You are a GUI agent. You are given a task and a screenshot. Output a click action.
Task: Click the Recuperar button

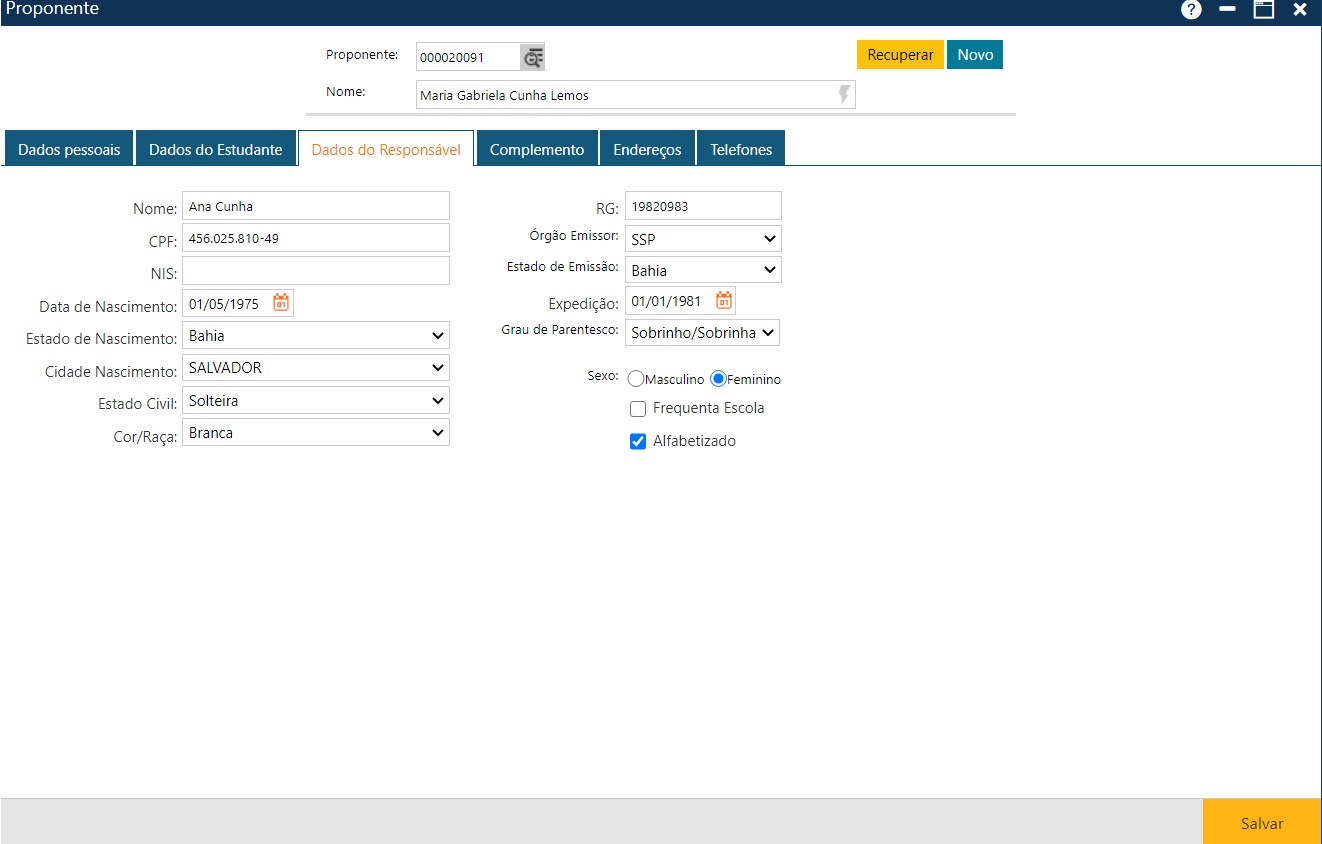pos(900,55)
